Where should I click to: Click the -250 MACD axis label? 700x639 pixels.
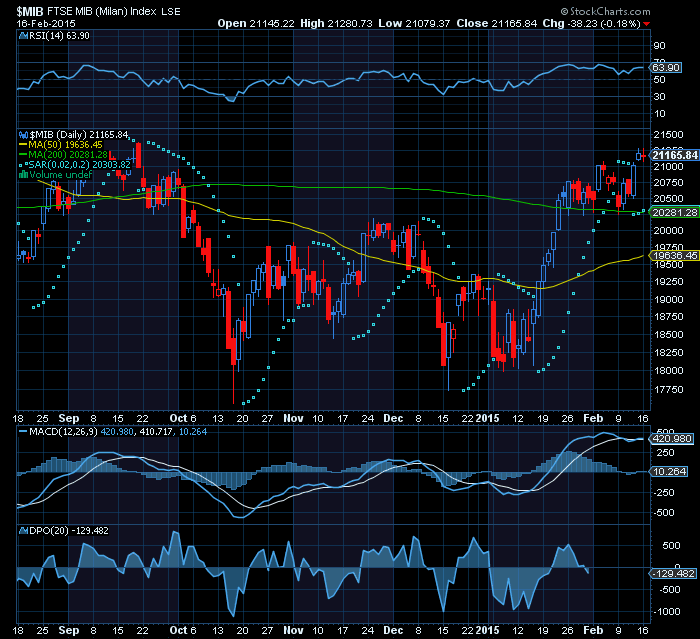point(664,492)
